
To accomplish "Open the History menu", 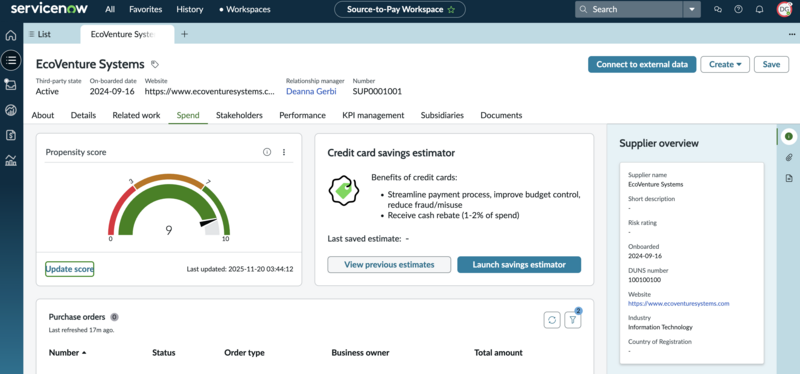I will pyautogui.click(x=190, y=9).
